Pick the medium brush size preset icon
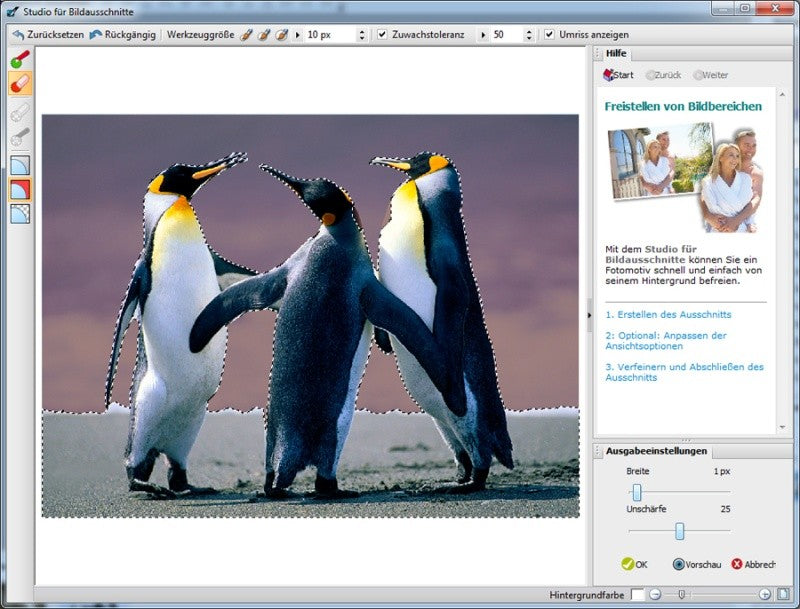The height and width of the screenshot is (609, 800). [x=264, y=35]
